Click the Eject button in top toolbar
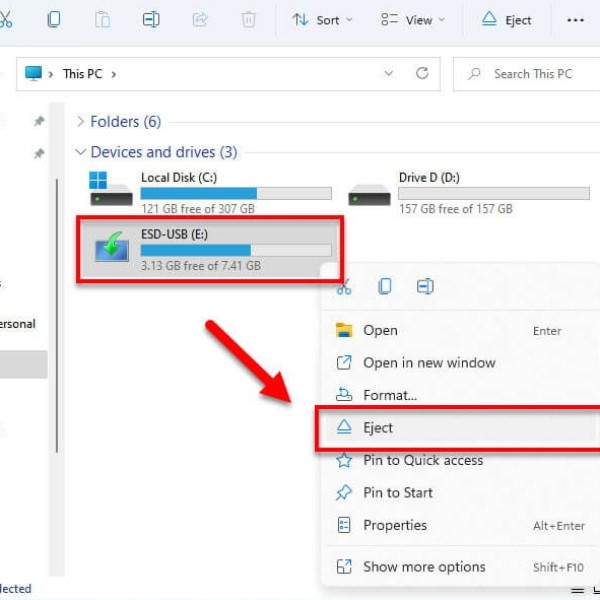The height and width of the screenshot is (600, 600). click(506, 20)
